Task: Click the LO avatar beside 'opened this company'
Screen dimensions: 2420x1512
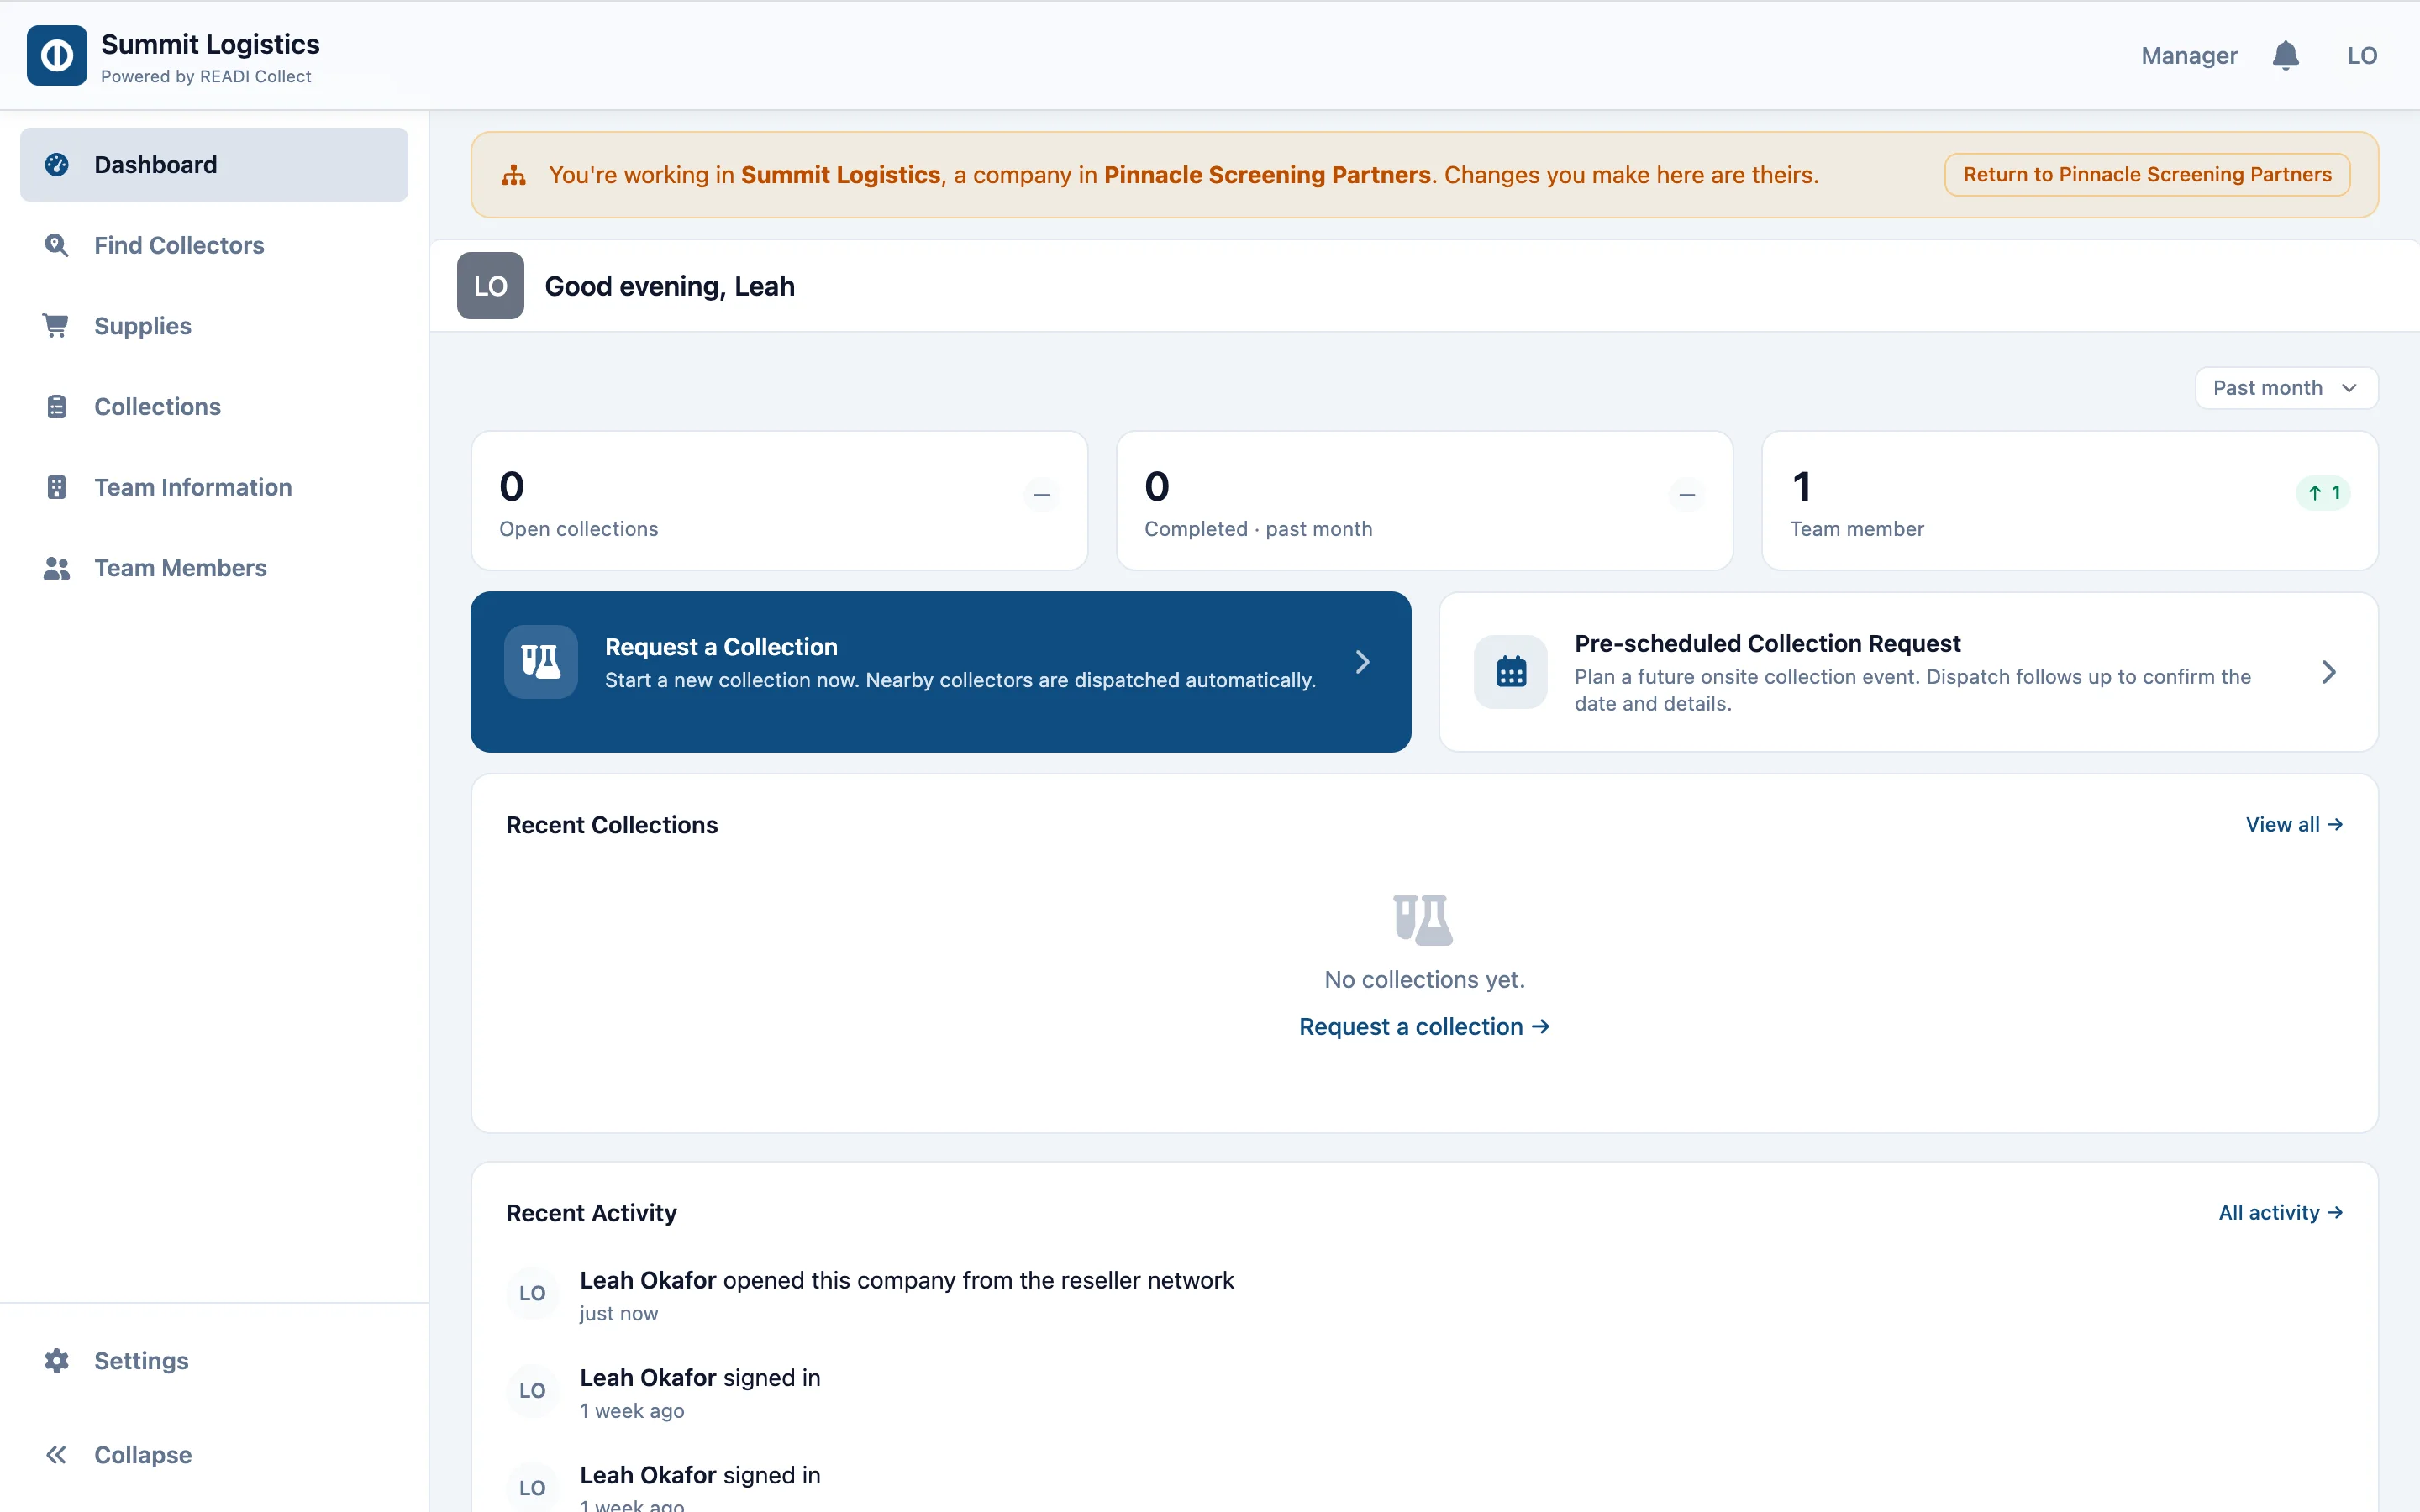Action: click(532, 1293)
